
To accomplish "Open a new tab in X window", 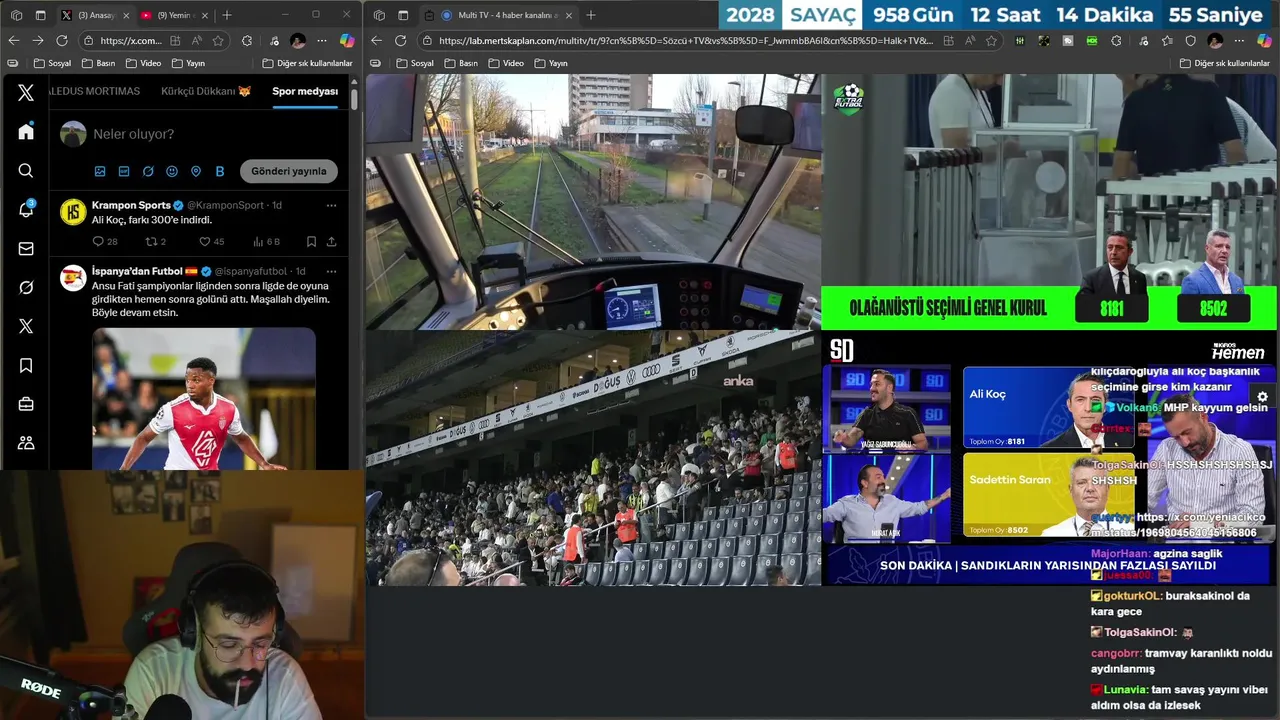I will tap(227, 15).
